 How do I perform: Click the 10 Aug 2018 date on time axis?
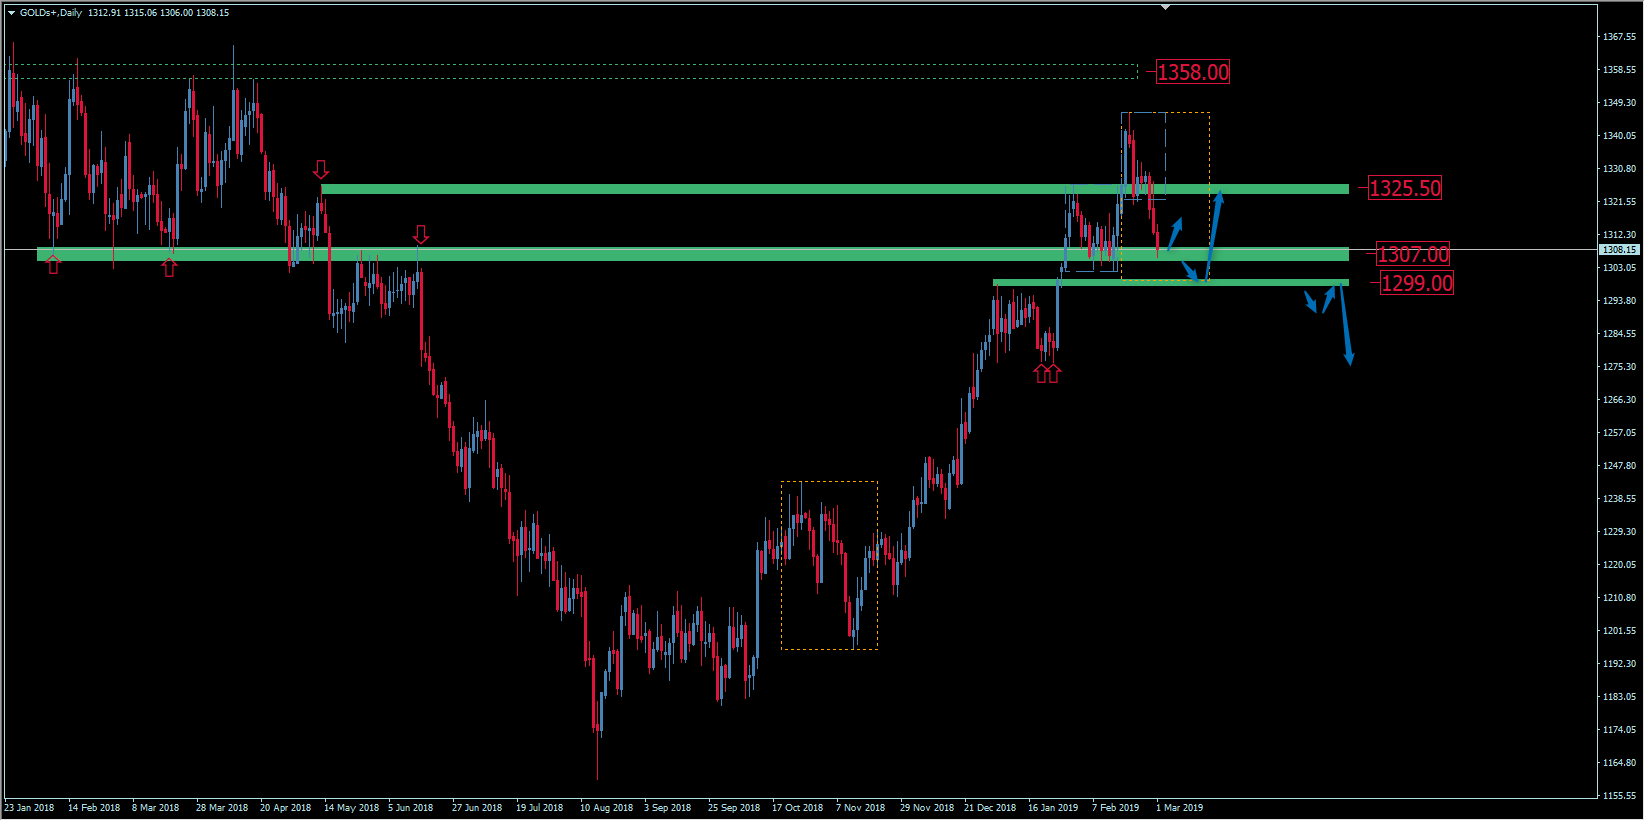tap(606, 808)
